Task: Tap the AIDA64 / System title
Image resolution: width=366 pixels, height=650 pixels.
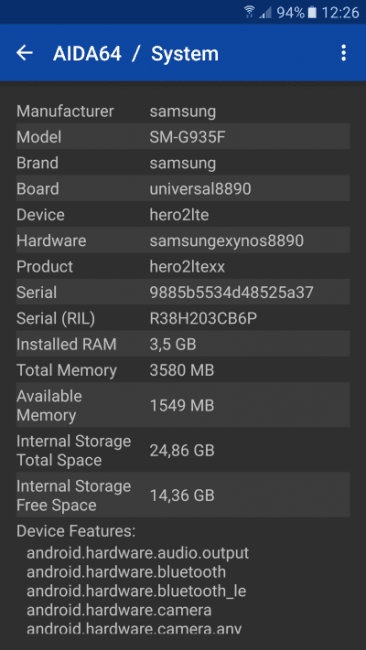Action: (x=136, y=53)
